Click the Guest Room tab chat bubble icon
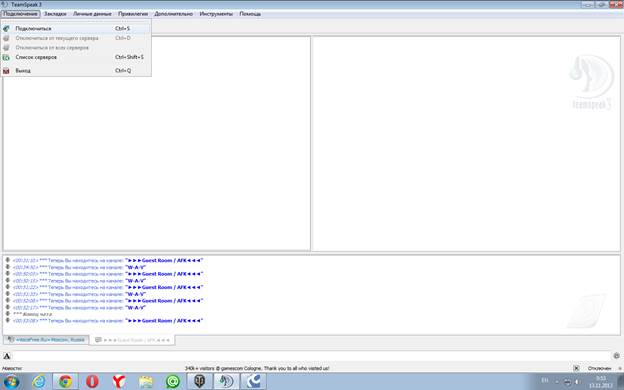The width and height of the screenshot is (624, 390). (98, 340)
